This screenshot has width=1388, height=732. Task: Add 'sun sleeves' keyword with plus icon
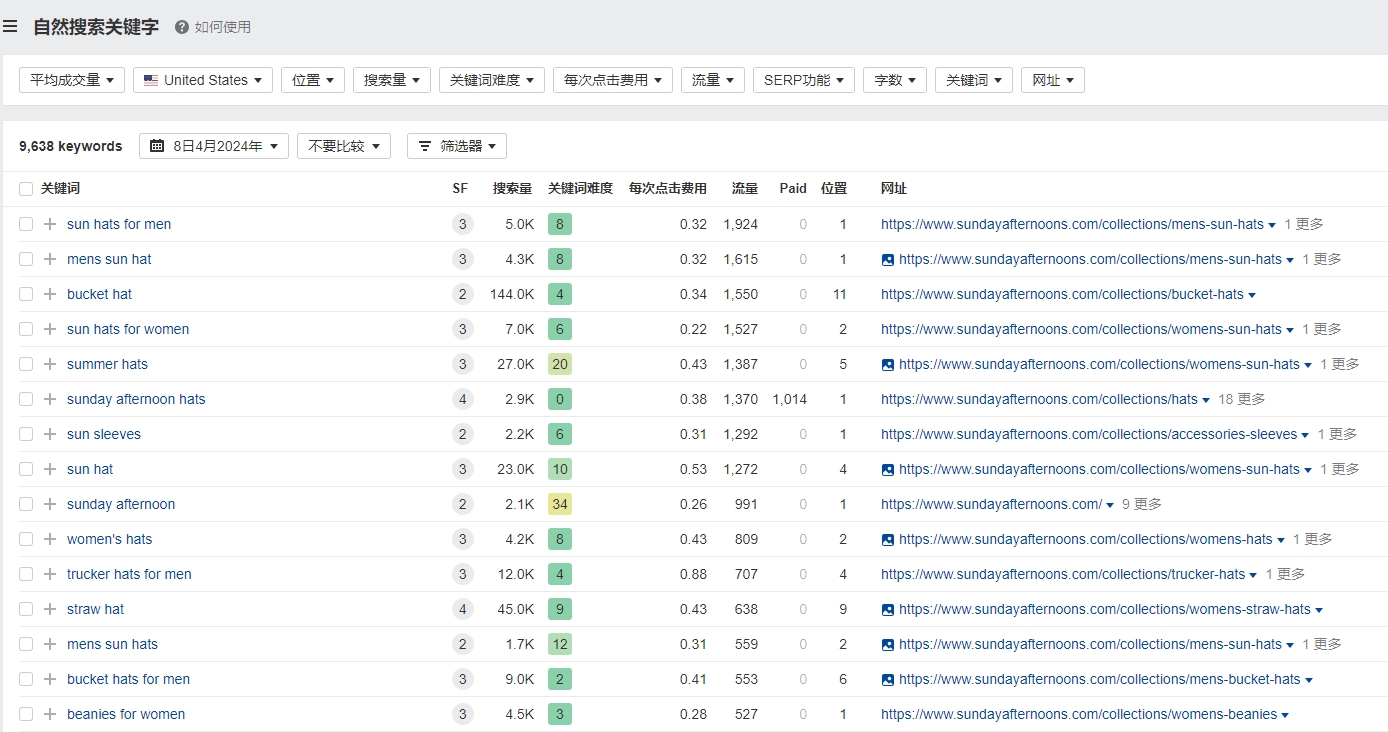(x=50, y=434)
